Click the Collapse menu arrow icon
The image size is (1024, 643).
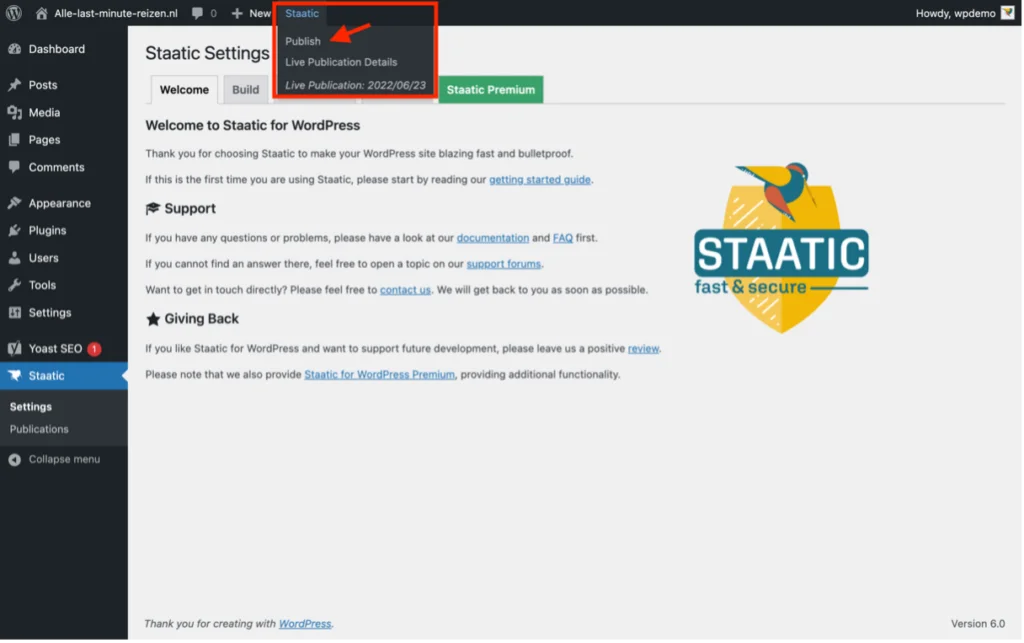point(14,460)
